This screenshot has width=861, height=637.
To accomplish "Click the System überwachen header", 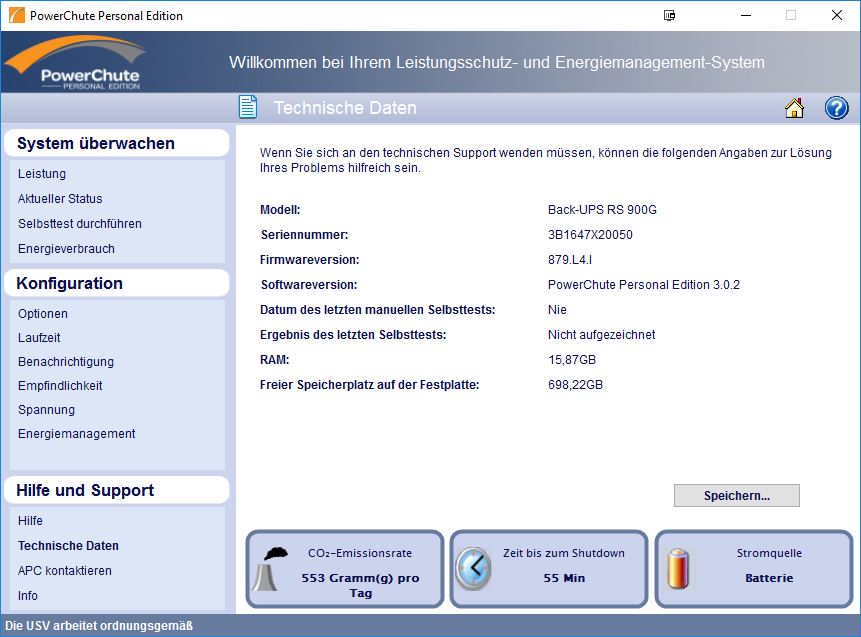I will 116,143.
